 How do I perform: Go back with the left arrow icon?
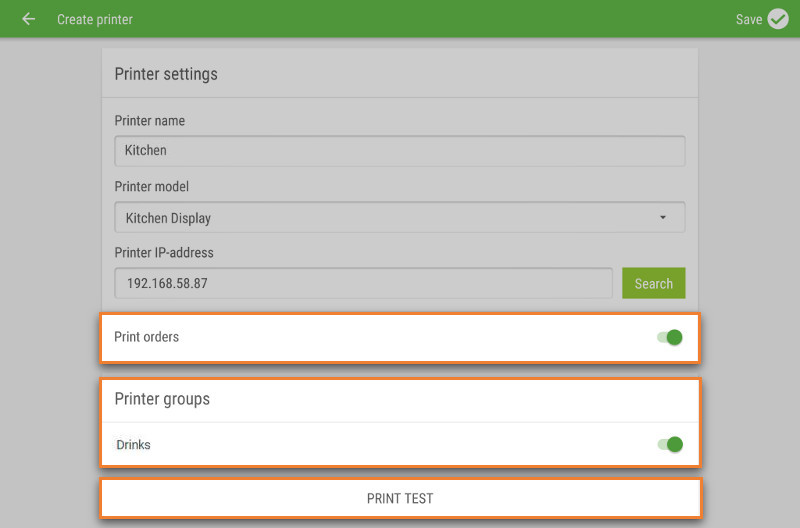pos(29,19)
